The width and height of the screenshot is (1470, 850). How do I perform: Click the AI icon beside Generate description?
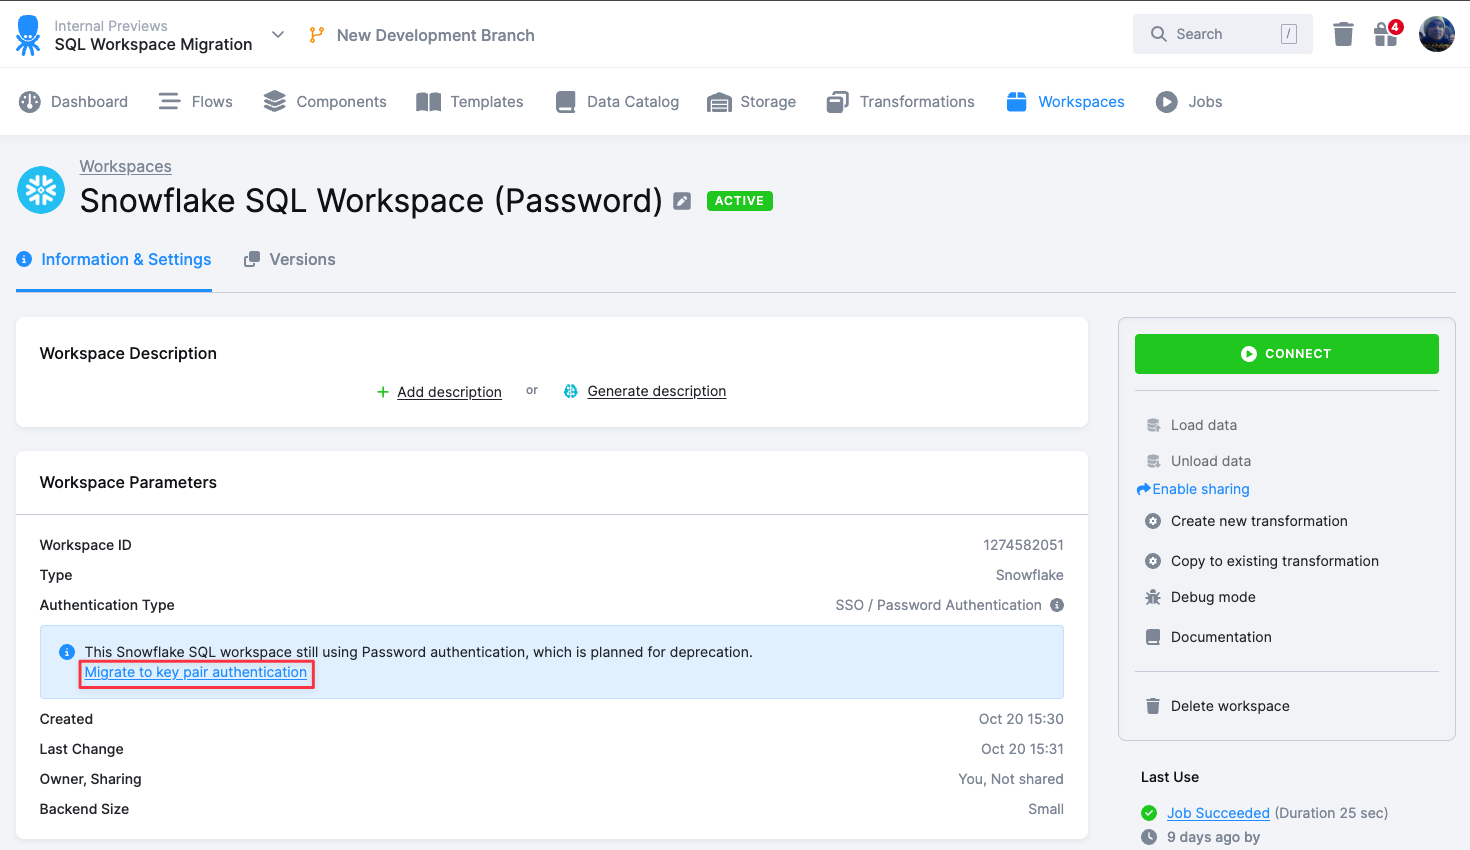point(570,391)
